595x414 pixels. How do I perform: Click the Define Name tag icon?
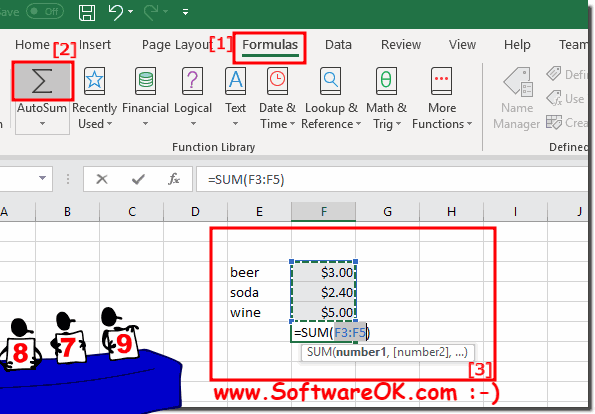tap(554, 74)
